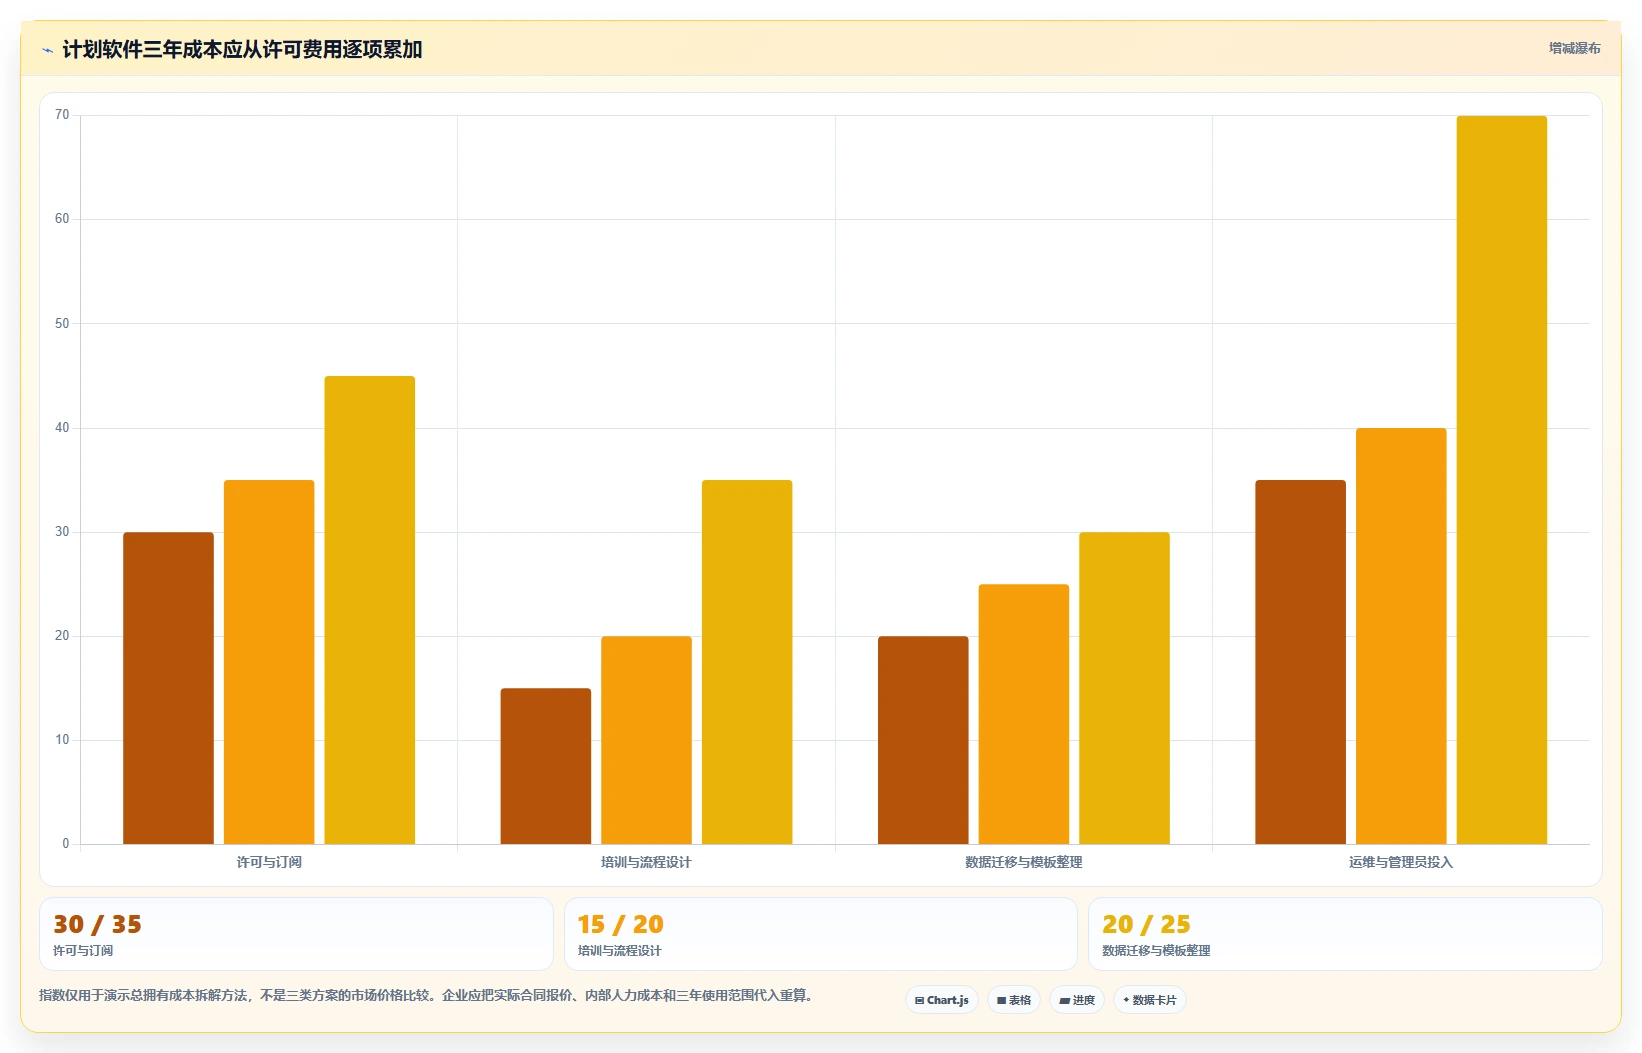Click the yellow bar for 许可与订阅
The height and width of the screenshot is (1053, 1642).
370,610
